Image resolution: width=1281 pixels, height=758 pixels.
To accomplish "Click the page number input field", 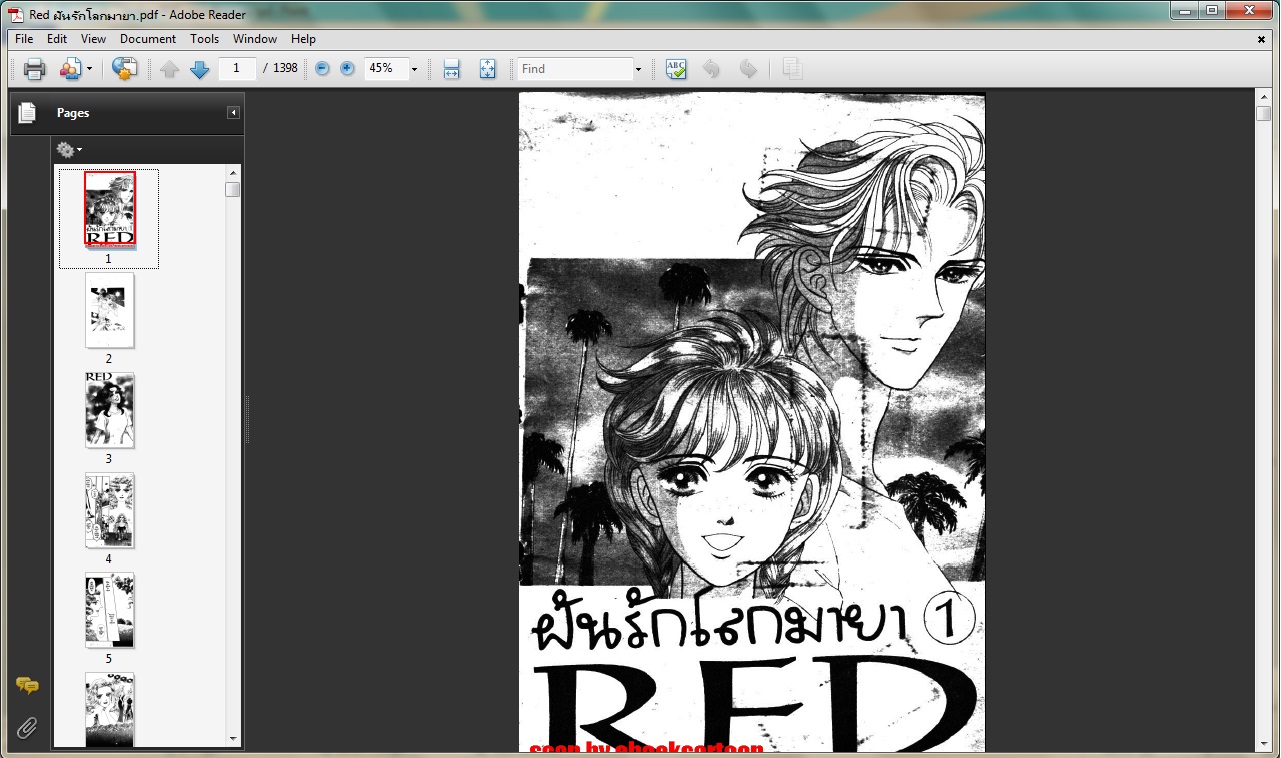I will [236, 68].
